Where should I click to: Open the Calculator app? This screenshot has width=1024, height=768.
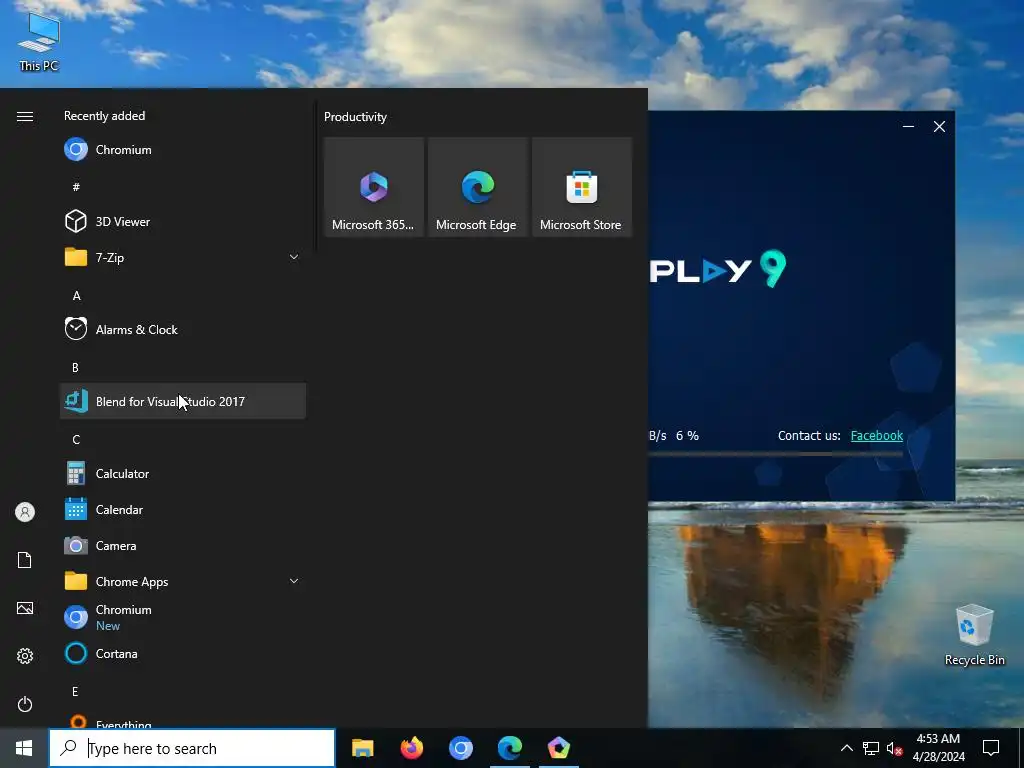click(183, 473)
